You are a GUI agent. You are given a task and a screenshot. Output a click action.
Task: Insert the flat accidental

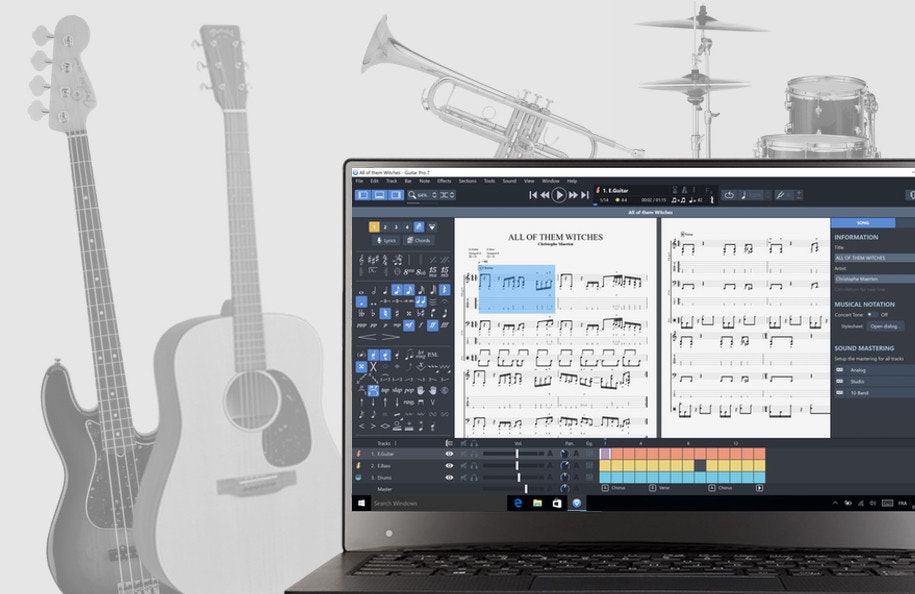(x=373, y=313)
